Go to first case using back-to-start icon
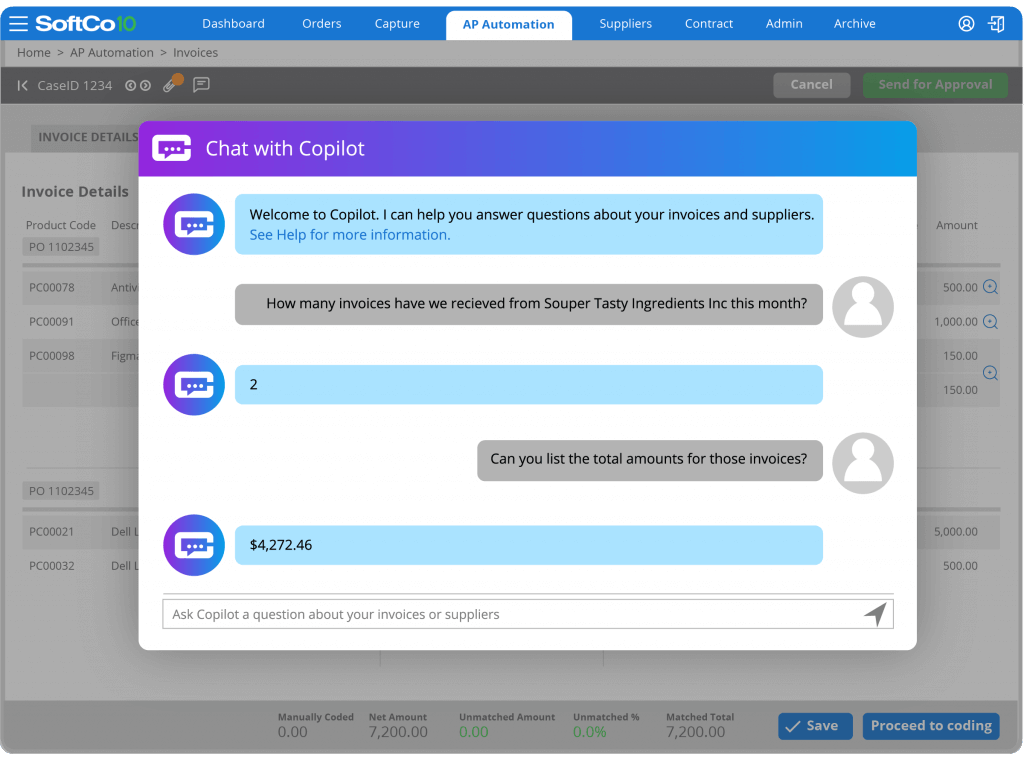This screenshot has height=758, width=1024. (x=22, y=86)
